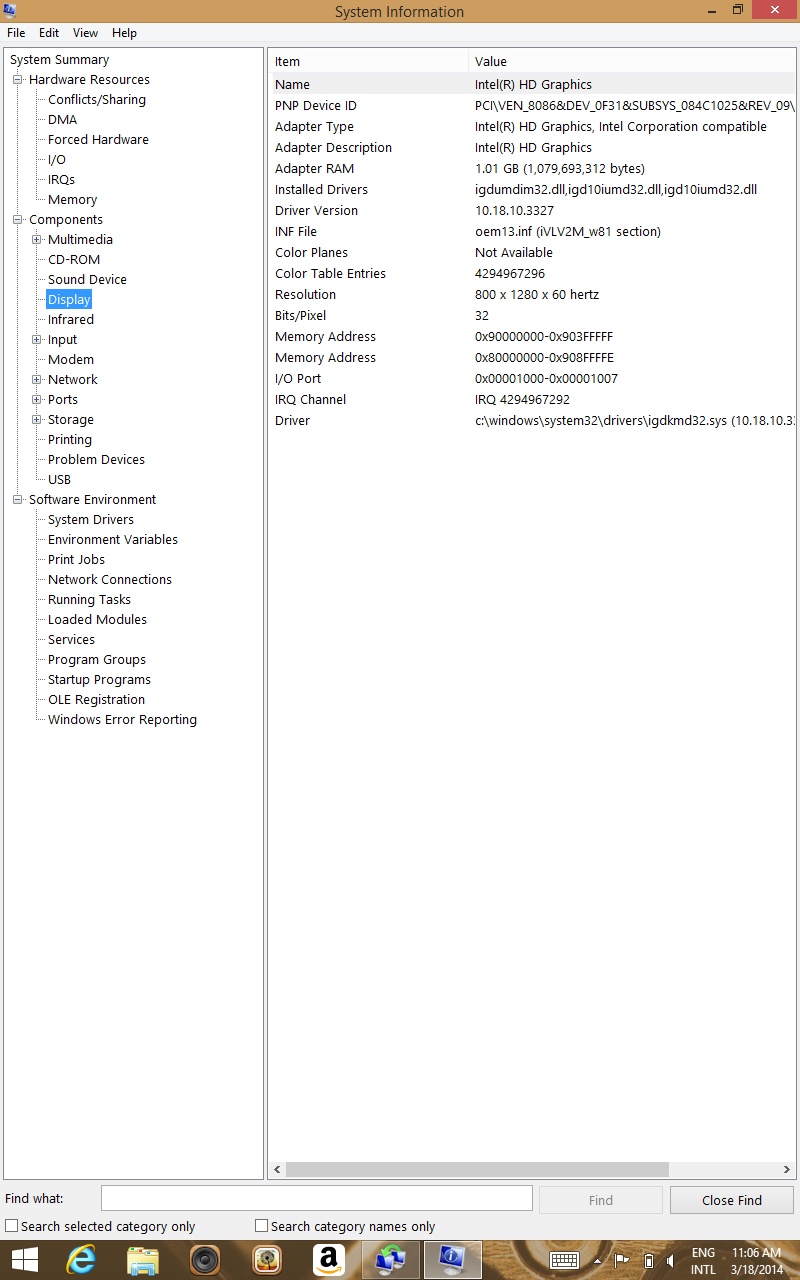The height and width of the screenshot is (1280, 800).
Task: Click the horizontal scrollbar right arrow
Action: tap(787, 1169)
